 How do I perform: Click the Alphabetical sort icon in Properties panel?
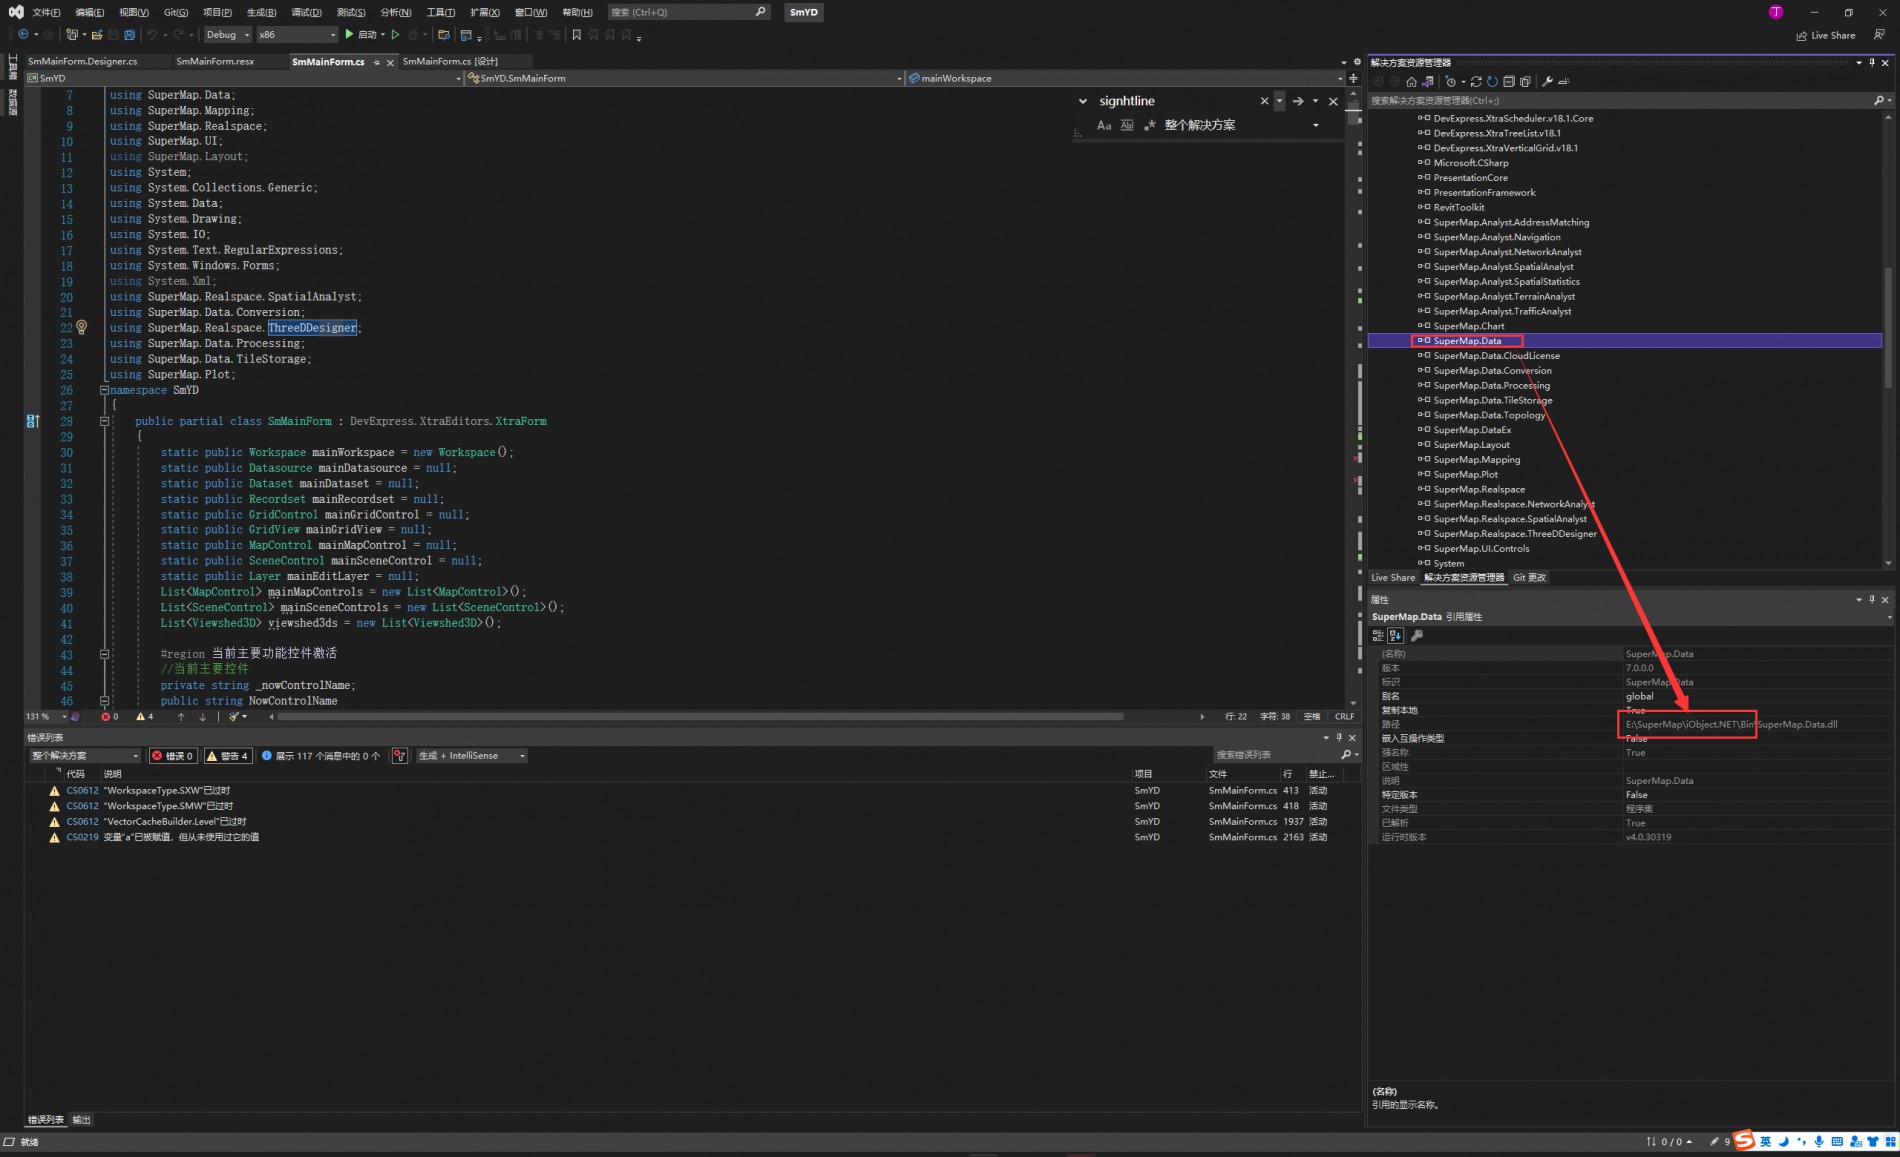[x=1395, y=636]
